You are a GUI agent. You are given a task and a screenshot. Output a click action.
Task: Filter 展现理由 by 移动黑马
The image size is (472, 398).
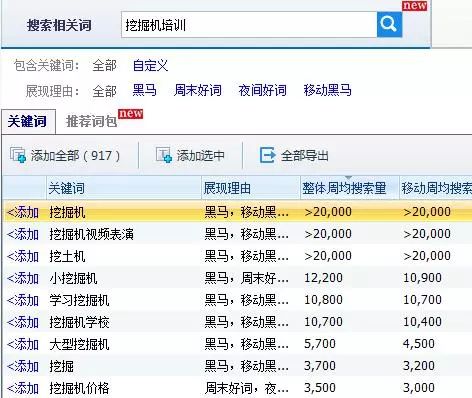click(x=327, y=90)
